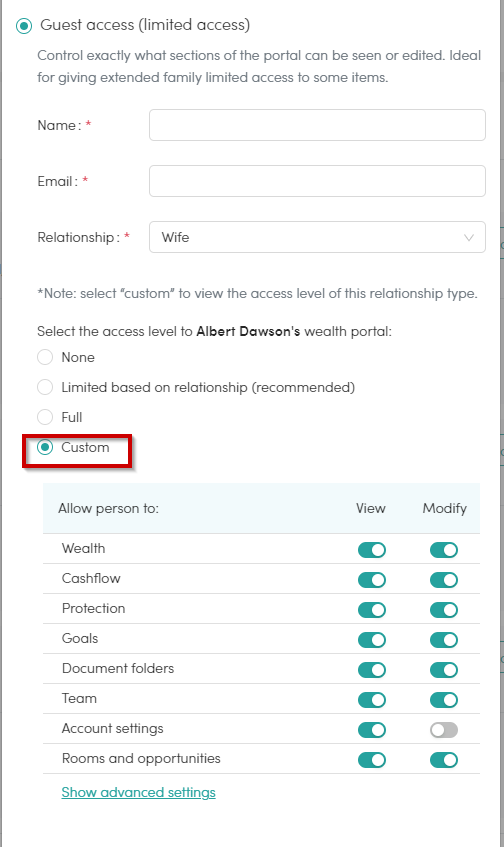Select the None access level

coord(45,357)
